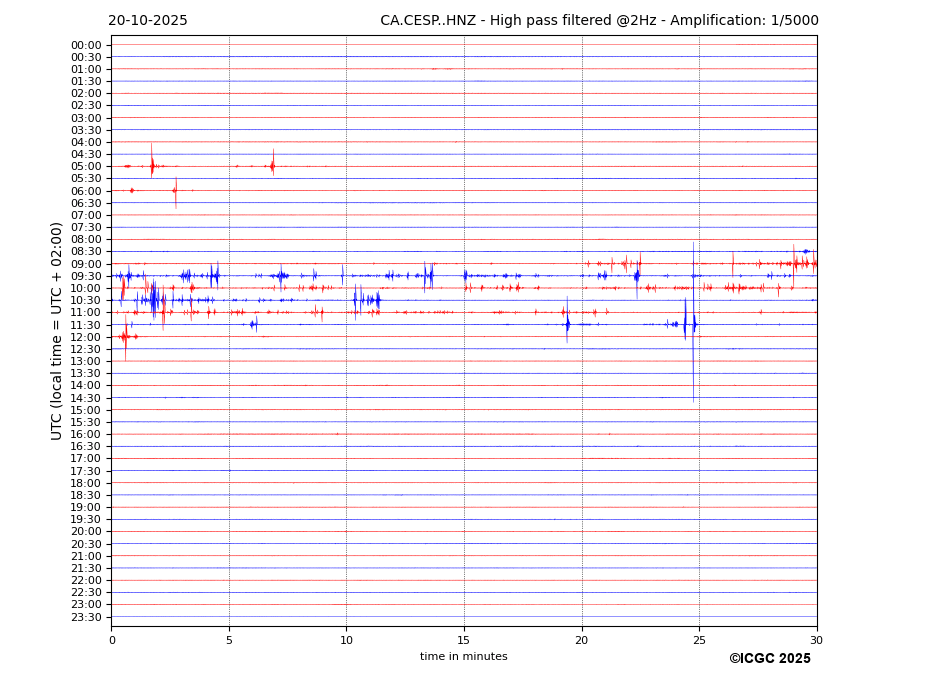Select the 05:00 time row label
The height and width of the screenshot is (696, 927).
(x=86, y=167)
